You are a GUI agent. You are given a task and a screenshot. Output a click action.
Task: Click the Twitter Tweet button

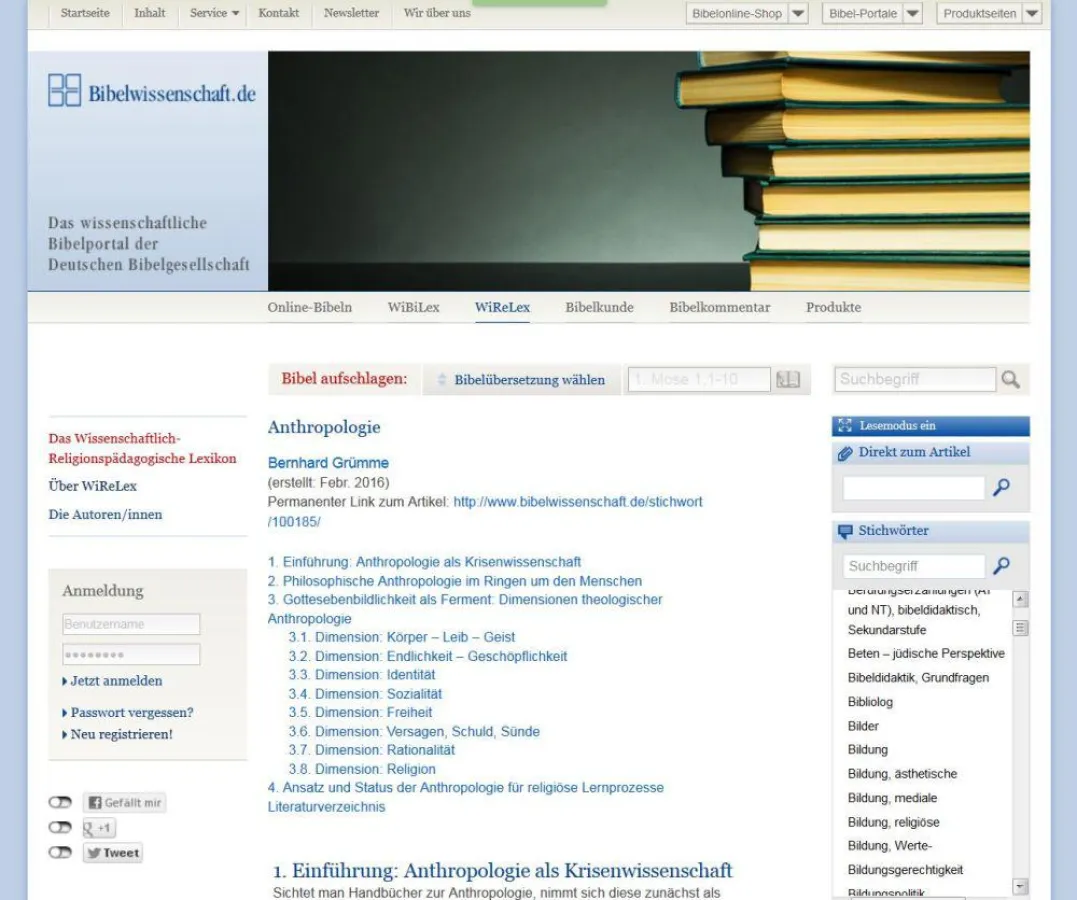pyautogui.click(x=112, y=853)
